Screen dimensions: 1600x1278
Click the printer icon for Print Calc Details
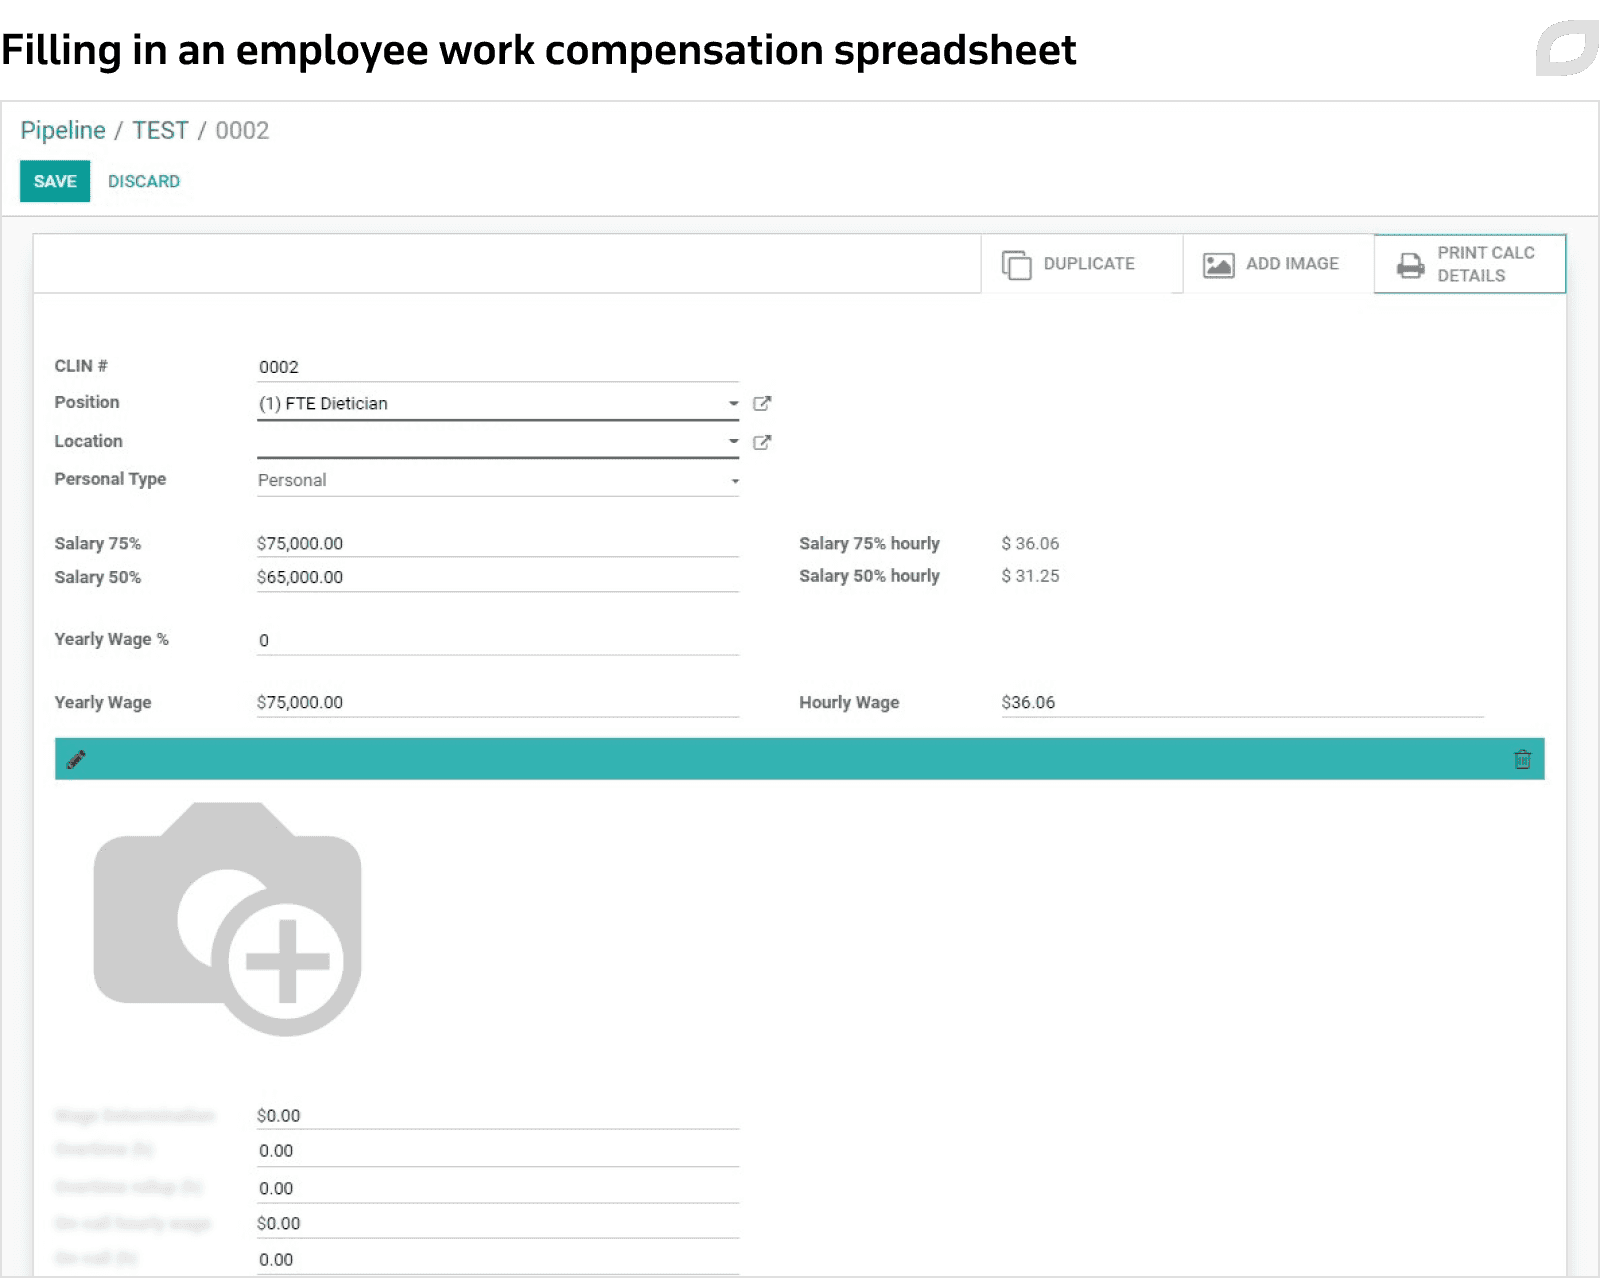click(1410, 265)
